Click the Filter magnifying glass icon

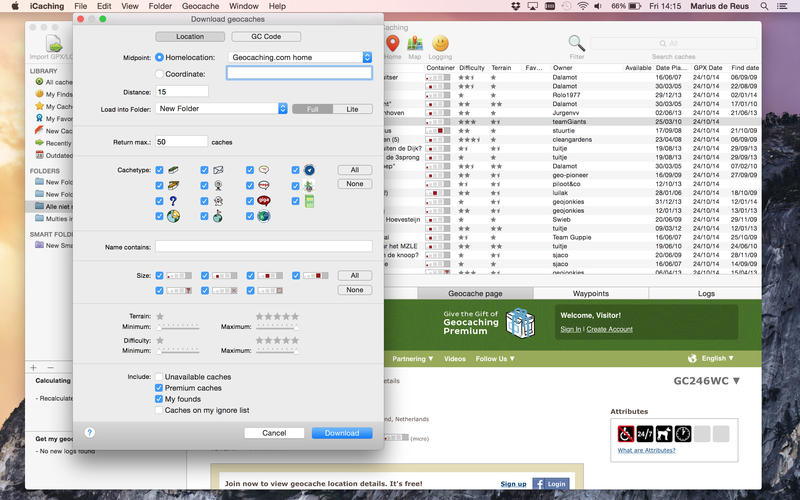click(x=577, y=43)
